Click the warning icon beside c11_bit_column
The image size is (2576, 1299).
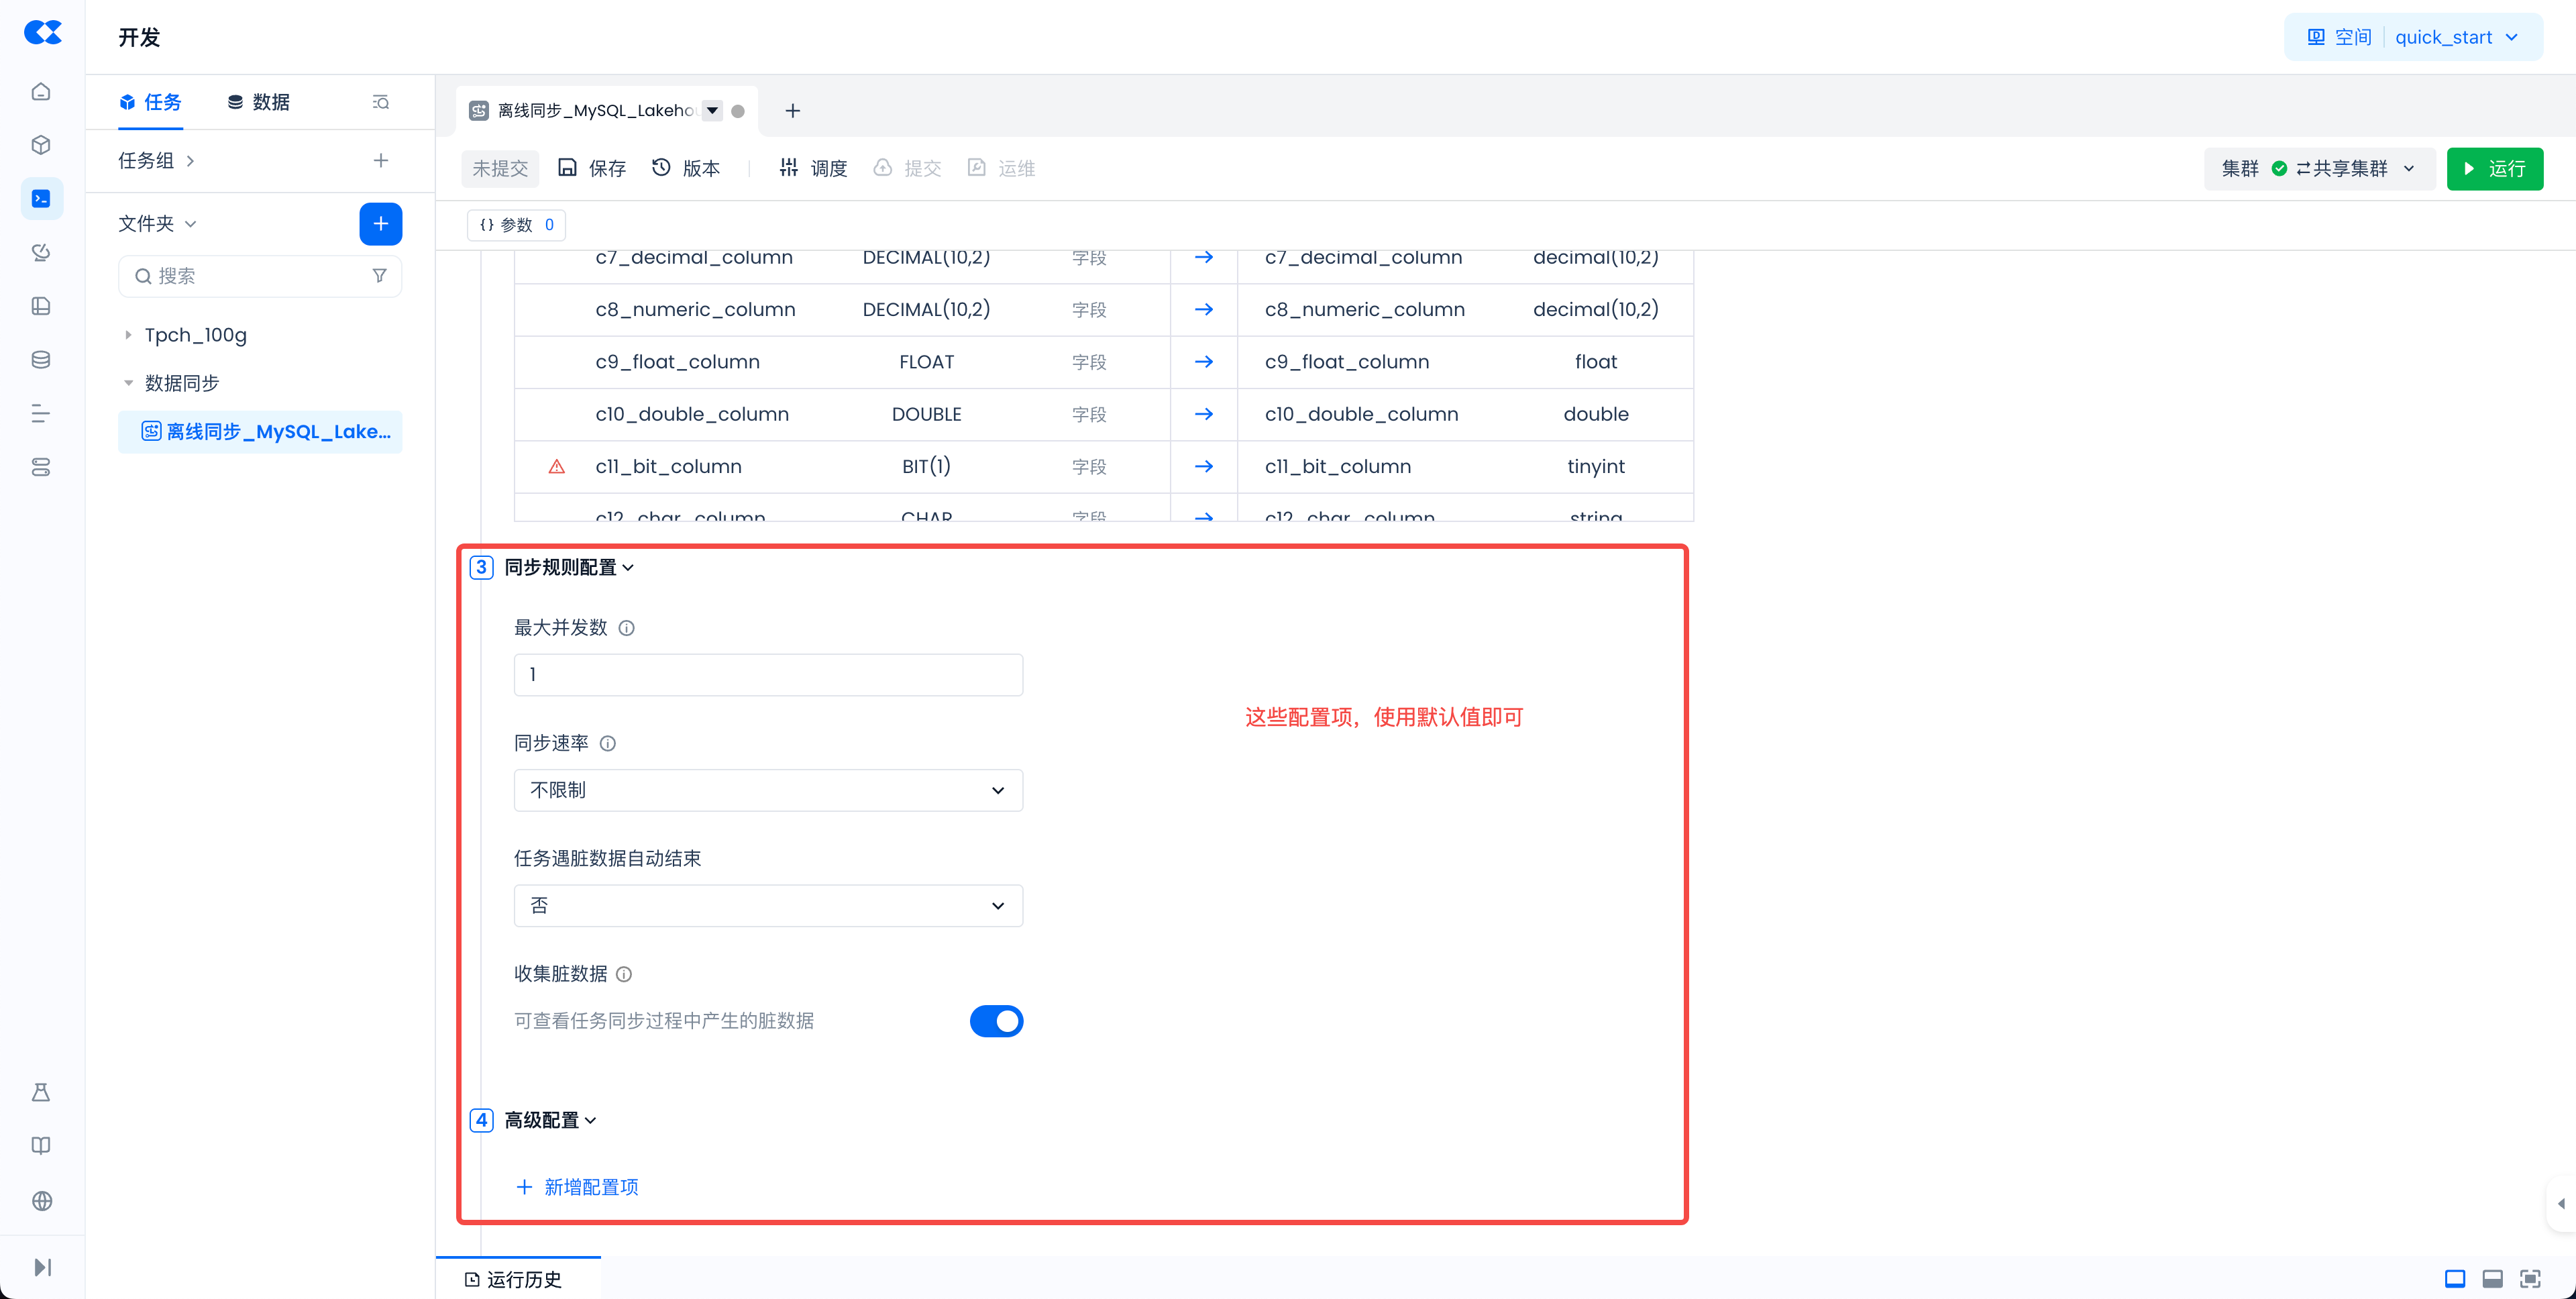pos(557,467)
